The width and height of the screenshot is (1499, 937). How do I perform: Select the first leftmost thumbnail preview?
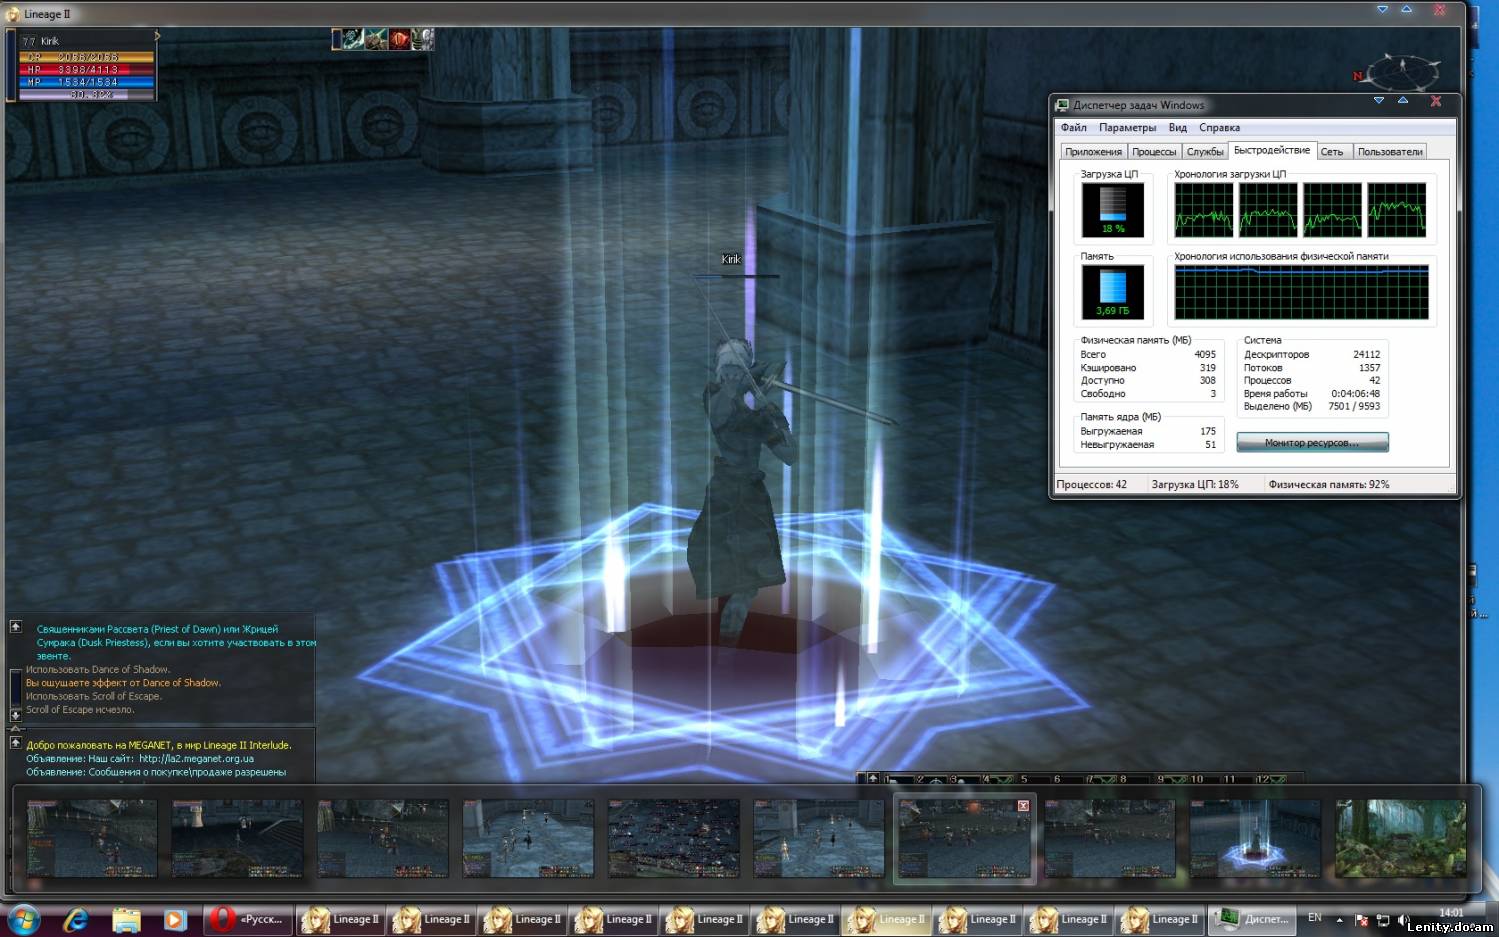click(92, 838)
